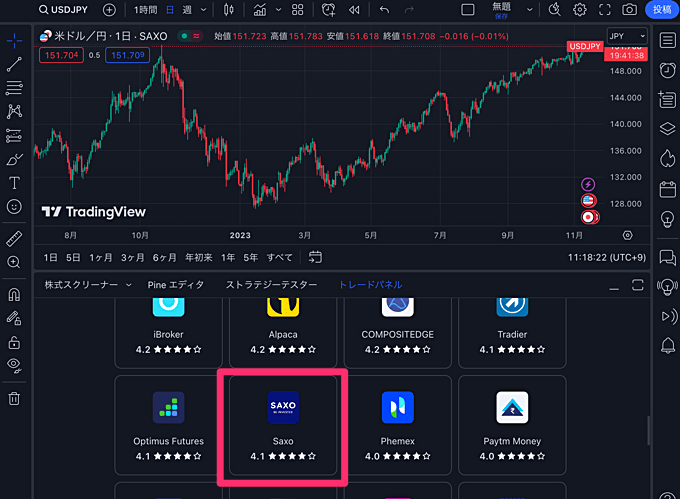The width and height of the screenshot is (680, 499).
Task: Select the trend line drawing tool
Action: 14,64
